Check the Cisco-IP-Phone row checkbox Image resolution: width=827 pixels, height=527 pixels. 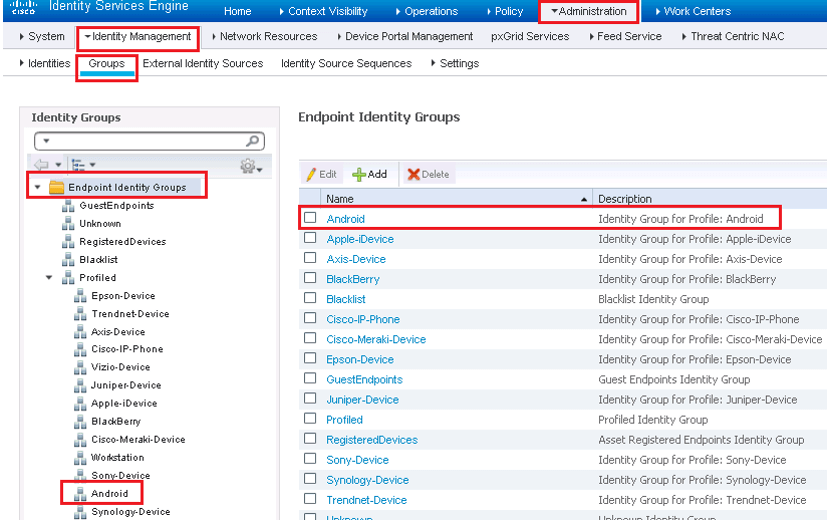(310, 318)
